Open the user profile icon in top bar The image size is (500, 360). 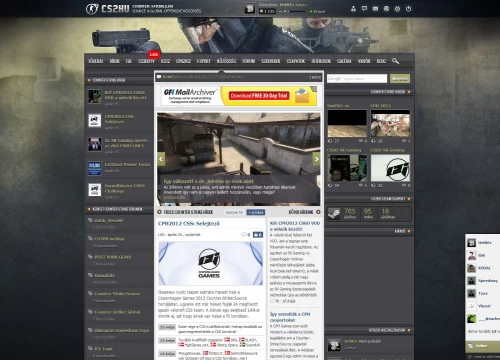353,9
